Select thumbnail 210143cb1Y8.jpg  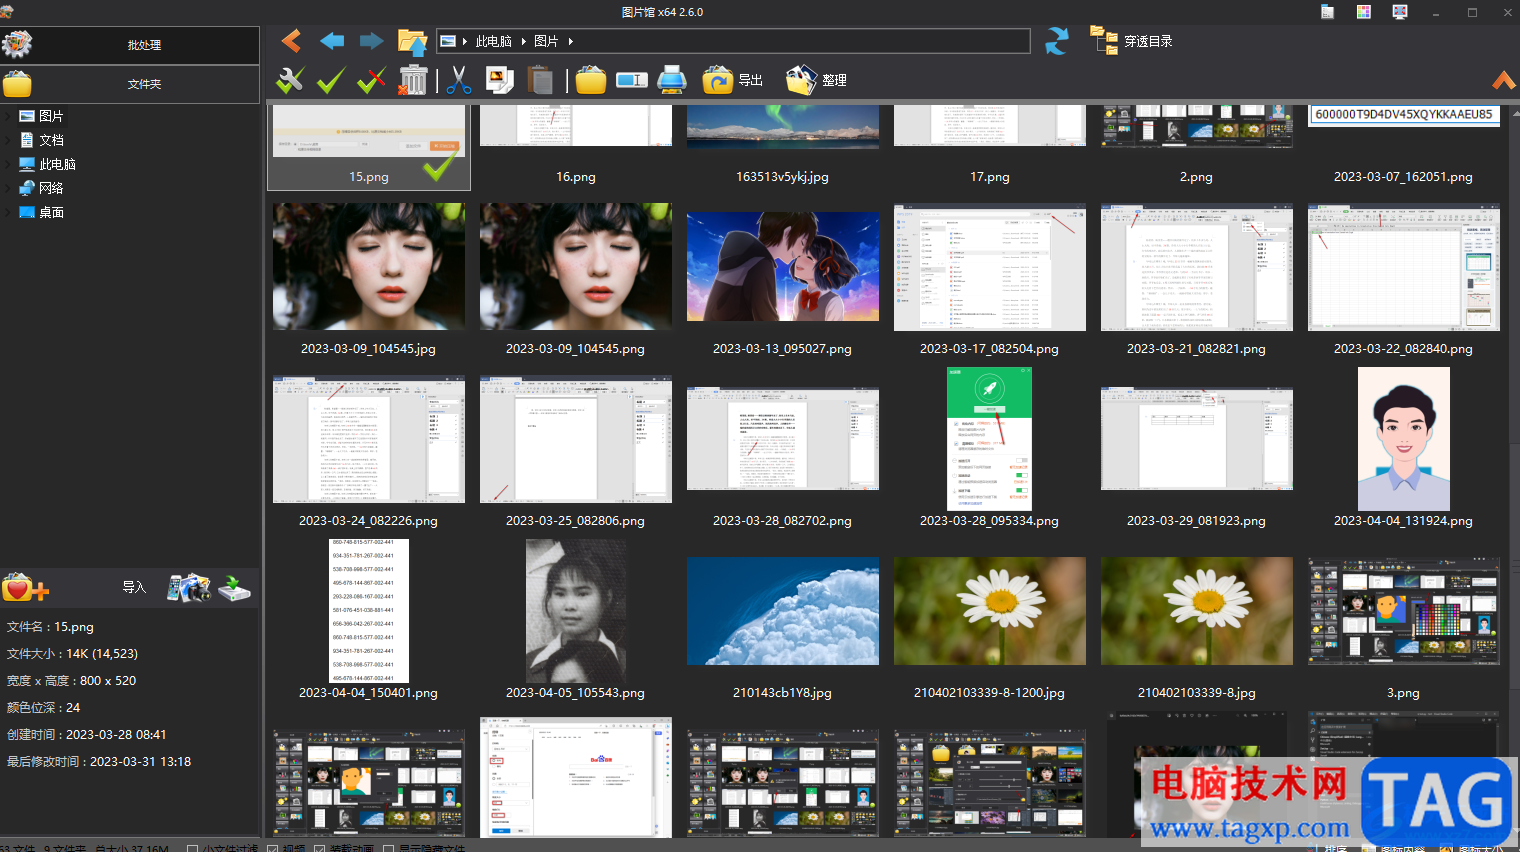(x=783, y=611)
